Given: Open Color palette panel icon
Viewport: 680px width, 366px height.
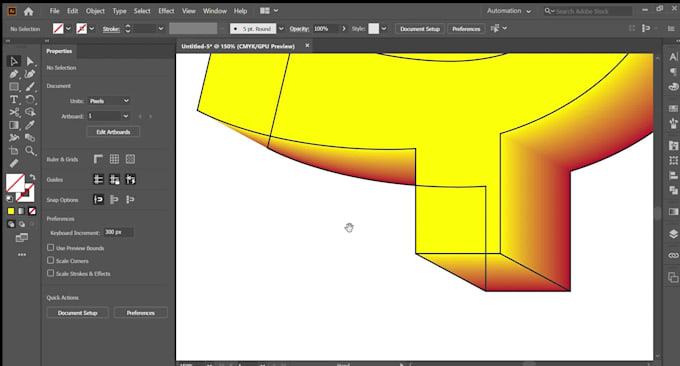Looking at the screenshot, I should (673, 87).
